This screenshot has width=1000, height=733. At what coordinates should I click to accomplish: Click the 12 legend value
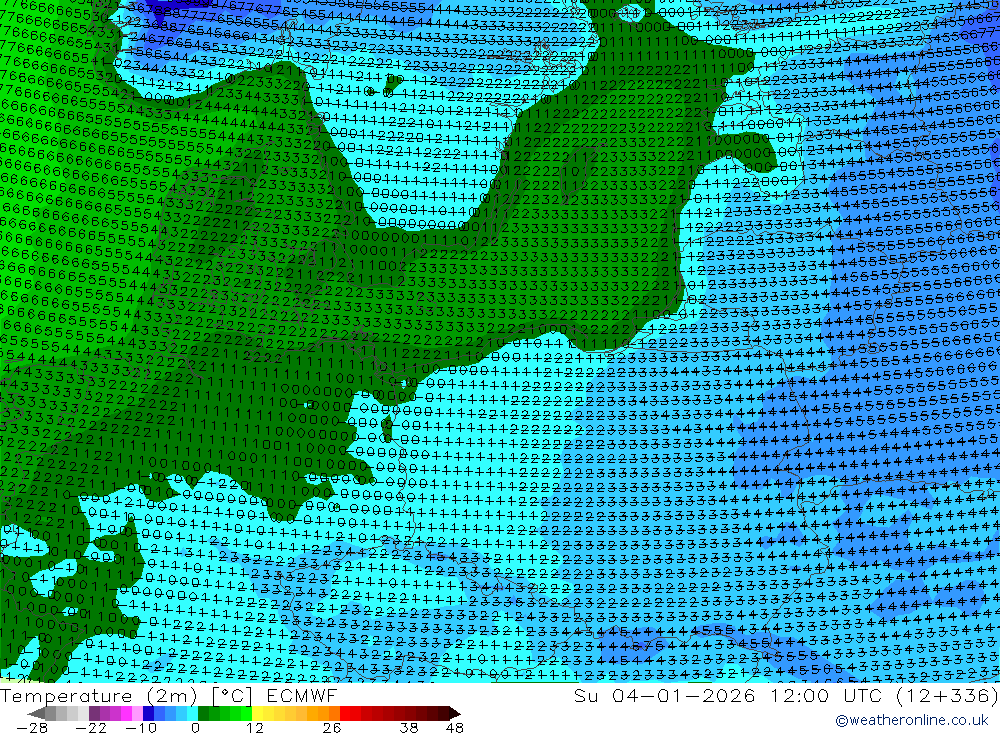coord(255,728)
